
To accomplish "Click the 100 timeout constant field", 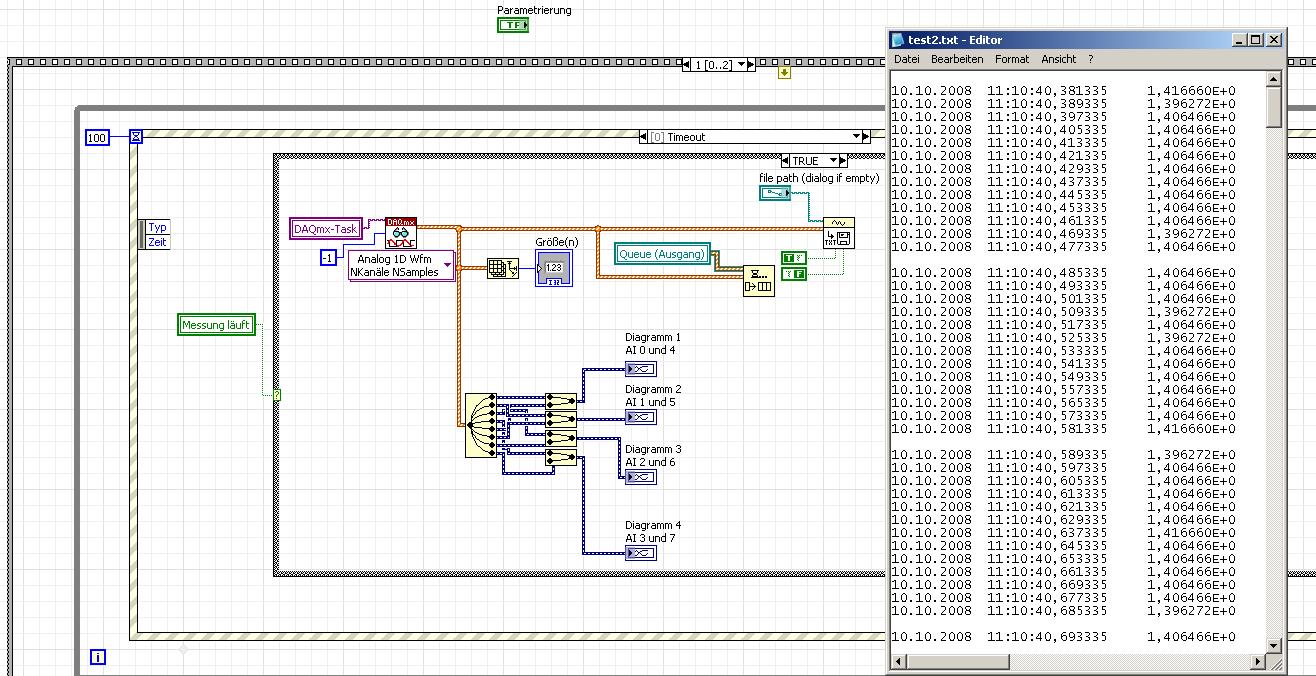I will 97,138.
